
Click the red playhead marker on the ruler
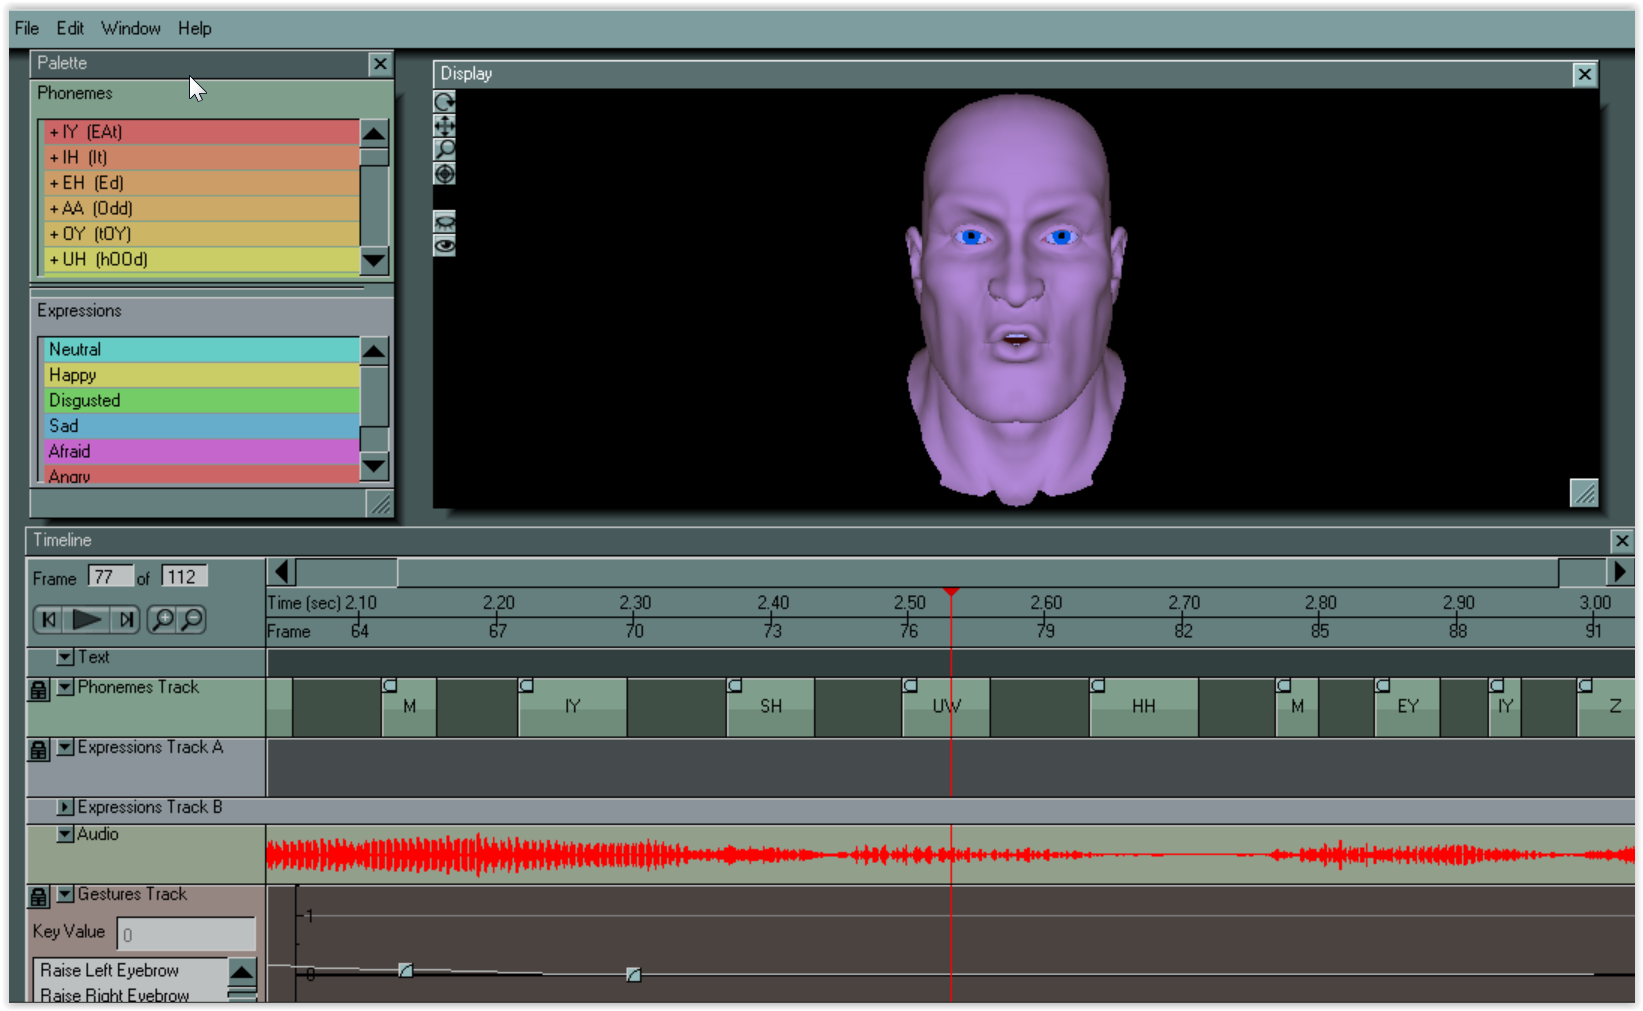tap(951, 593)
